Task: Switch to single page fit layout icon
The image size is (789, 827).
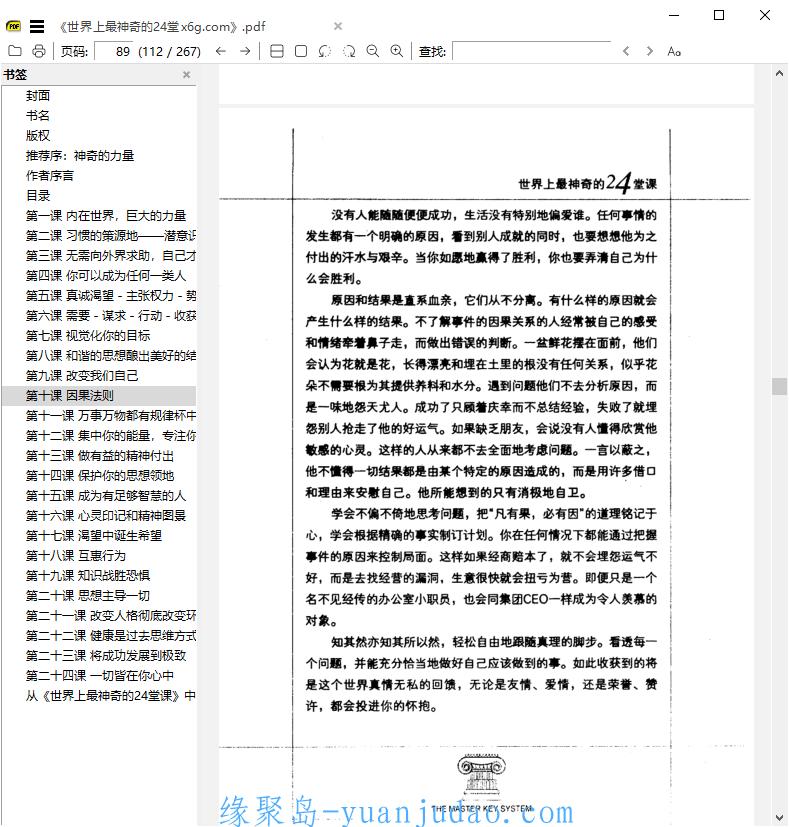Action: click(x=301, y=51)
